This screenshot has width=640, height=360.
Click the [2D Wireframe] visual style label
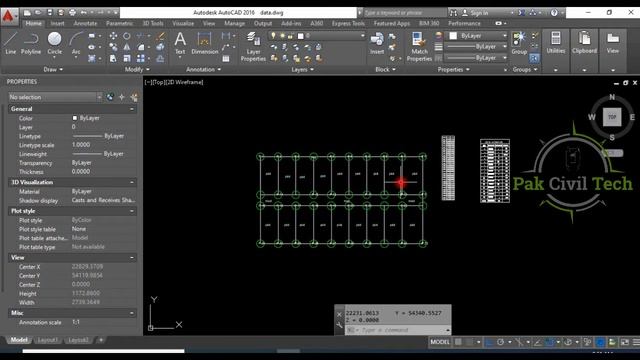point(184,82)
